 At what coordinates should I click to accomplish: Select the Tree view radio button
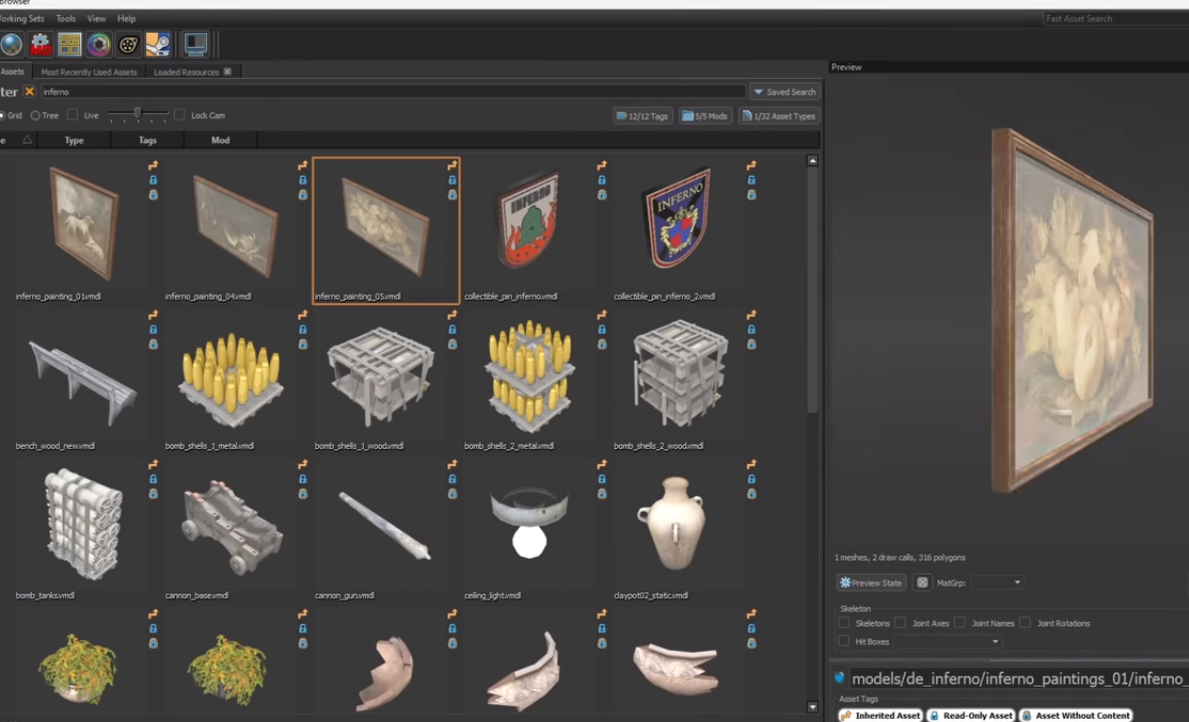(35, 116)
